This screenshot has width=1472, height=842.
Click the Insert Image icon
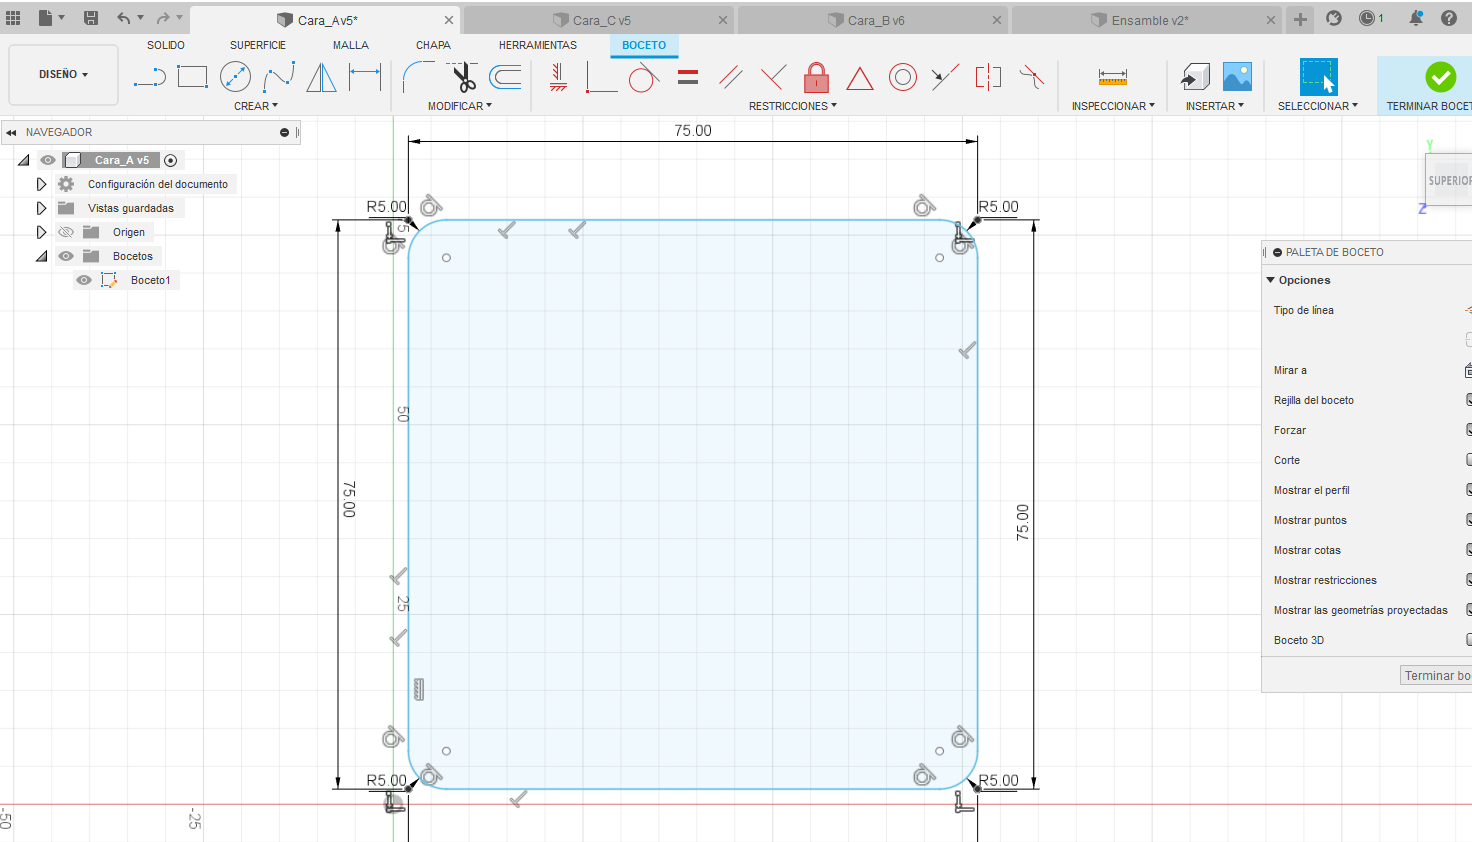click(x=1237, y=77)
